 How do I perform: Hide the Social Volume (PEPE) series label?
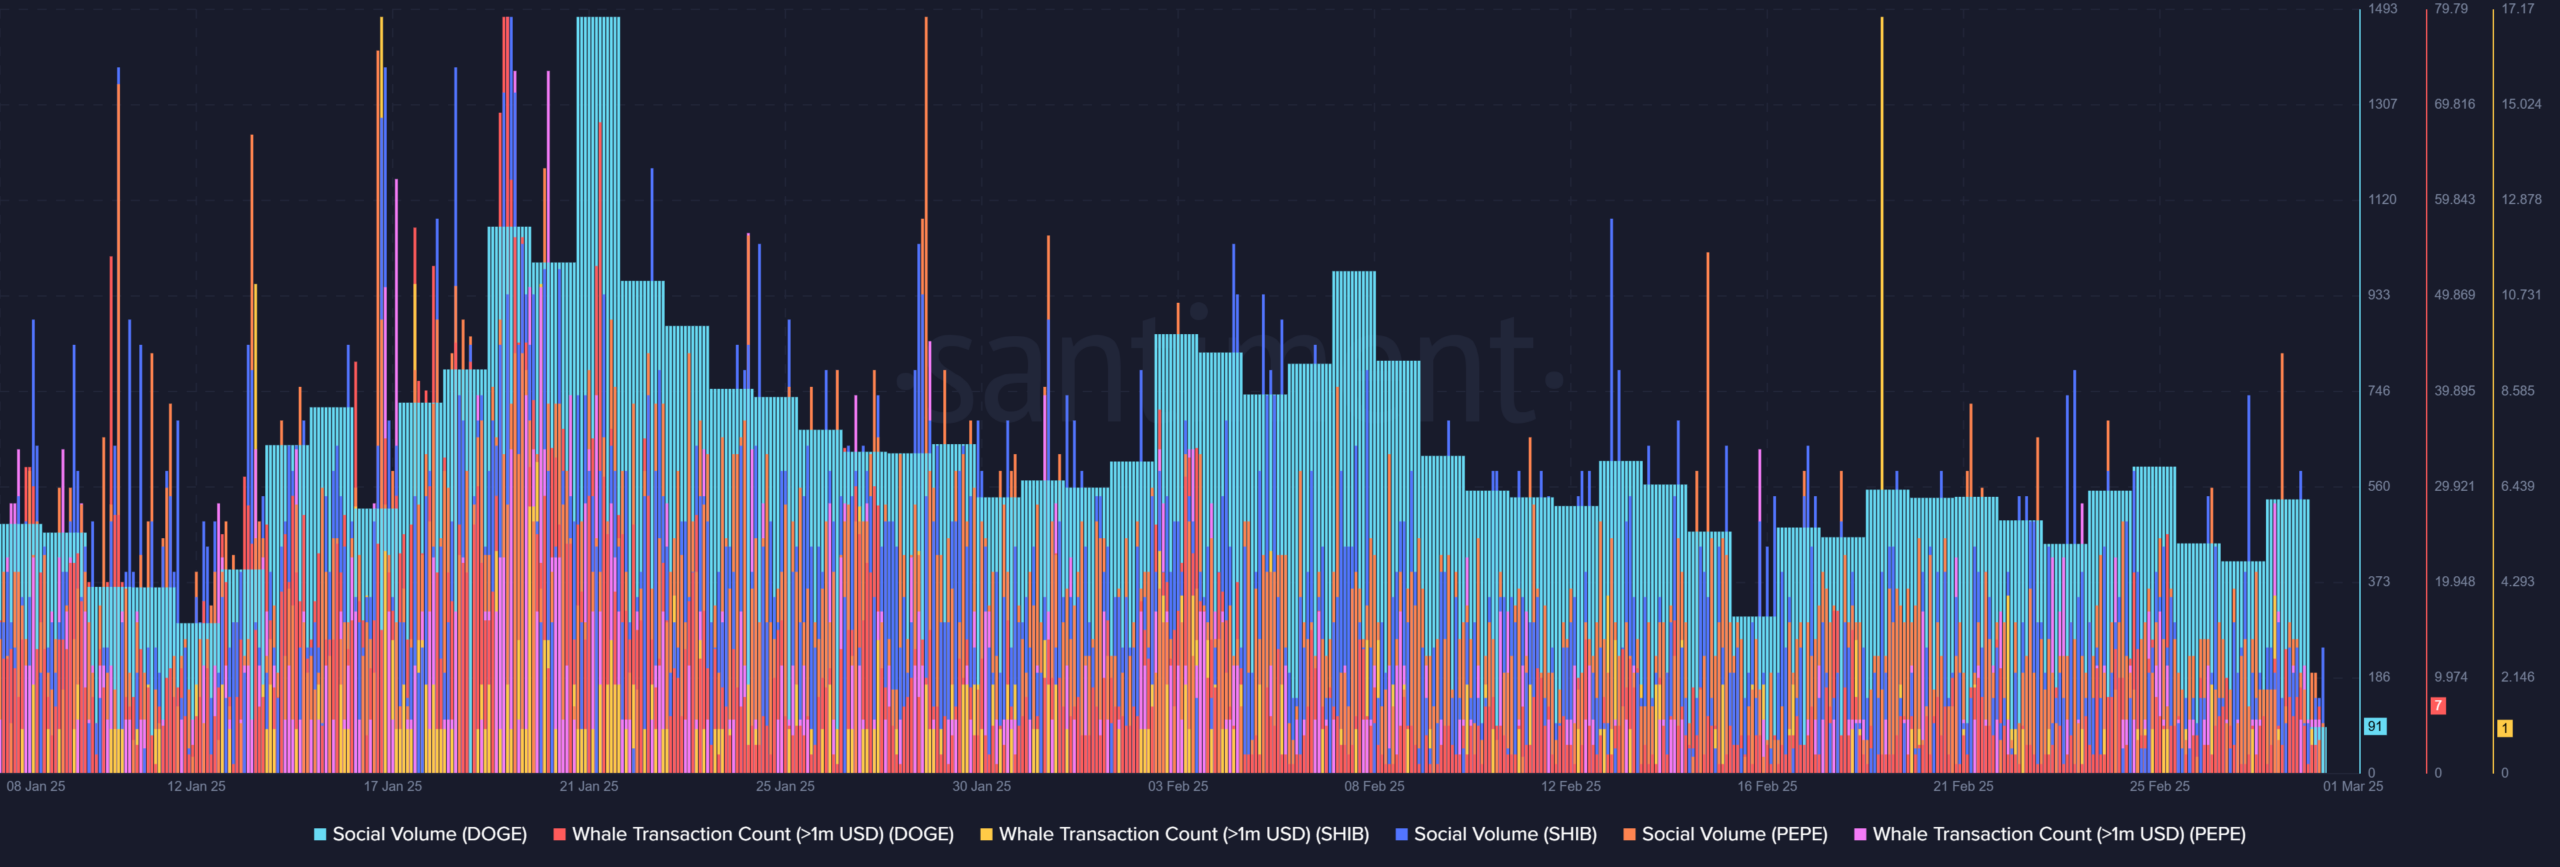1734,834
